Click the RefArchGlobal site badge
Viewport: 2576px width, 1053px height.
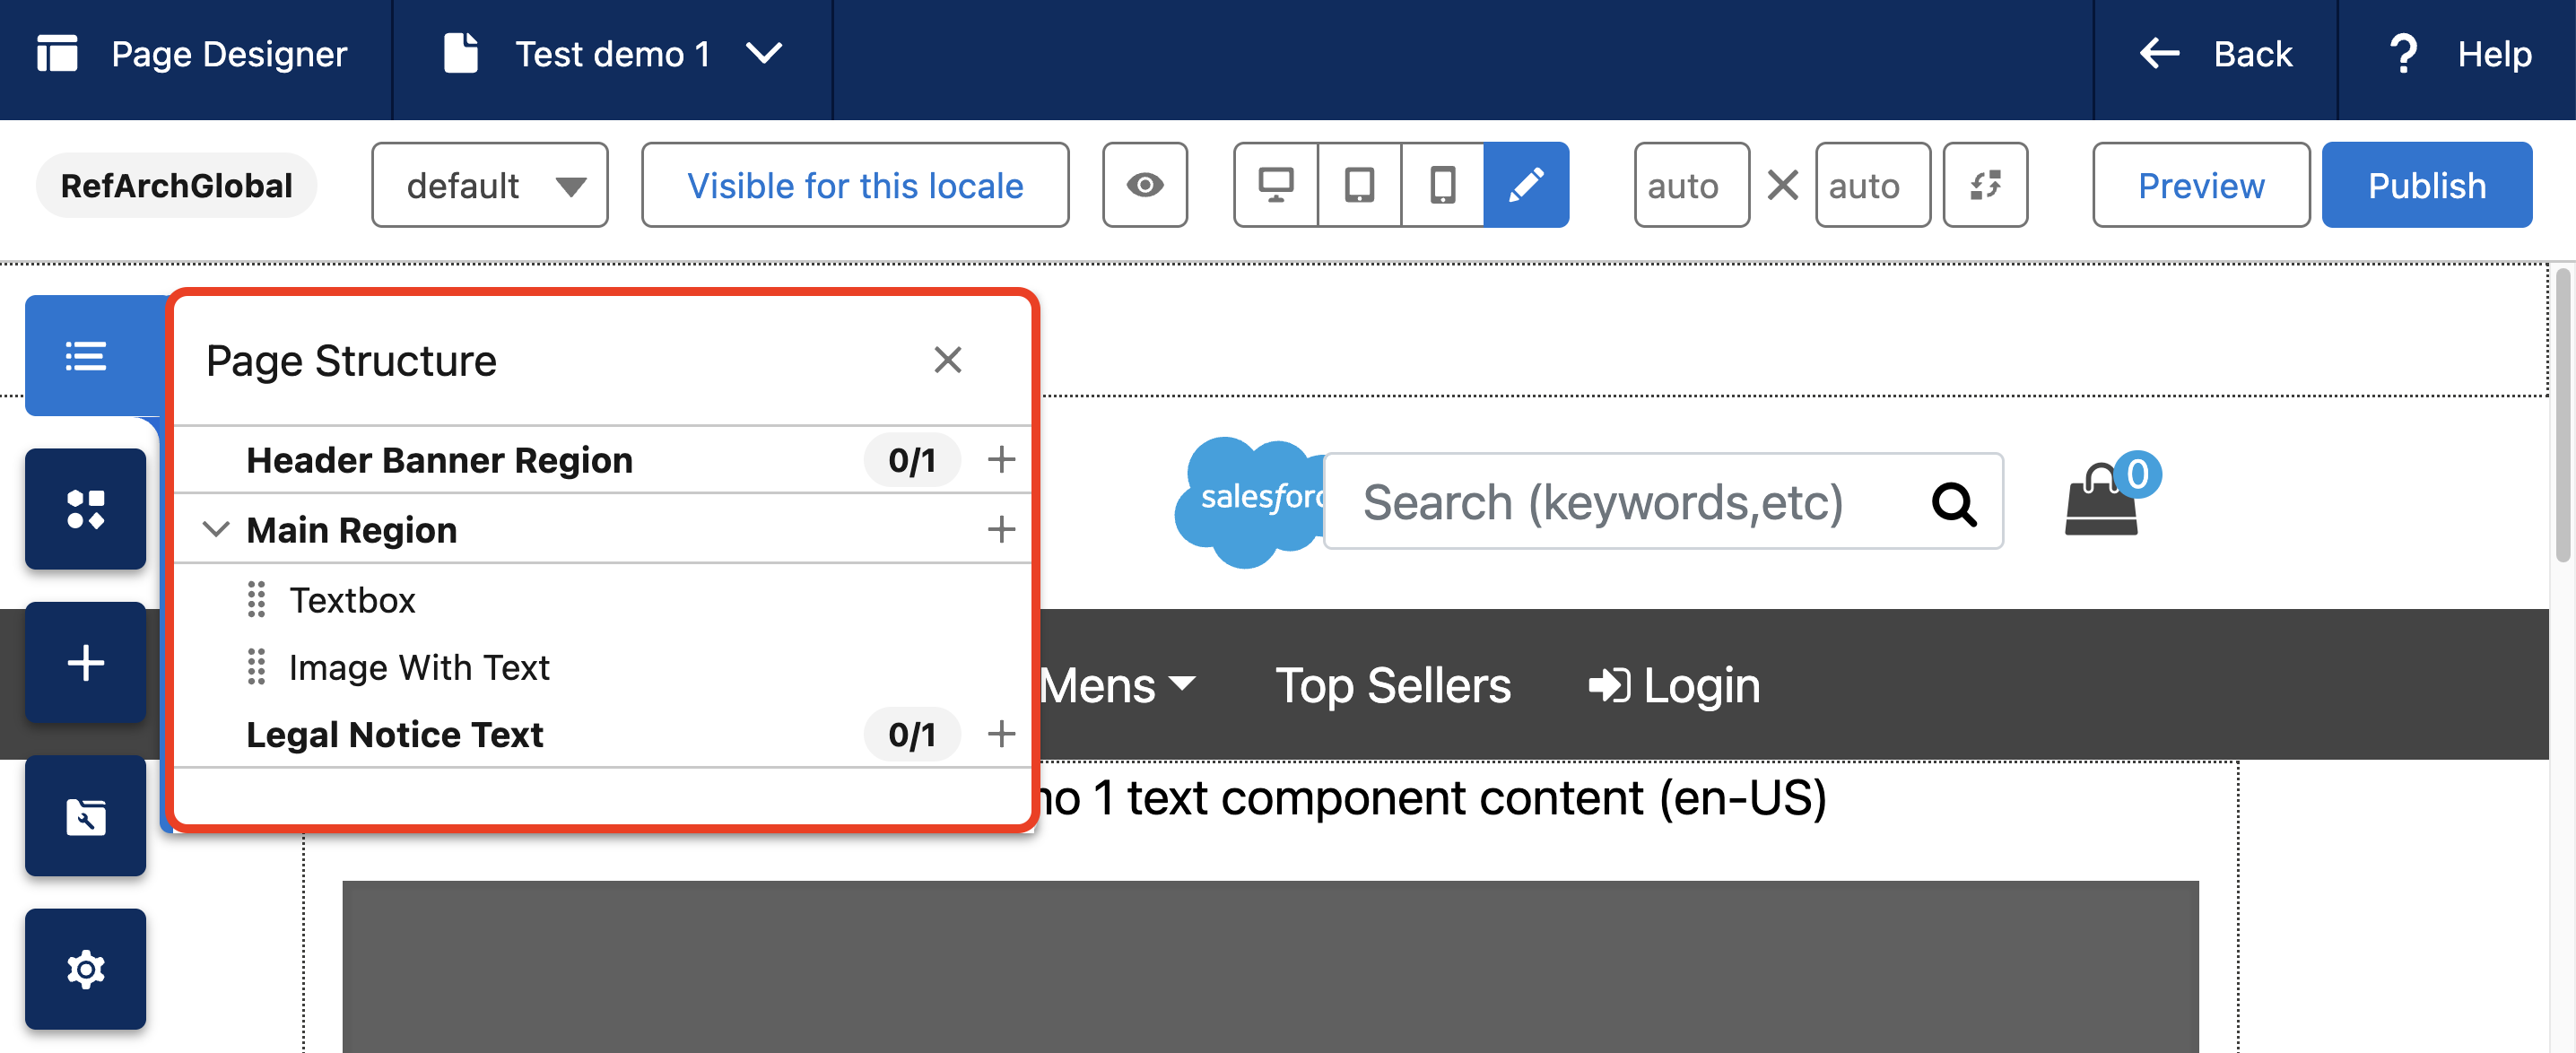pyautogui.click(x=176, y=185)
